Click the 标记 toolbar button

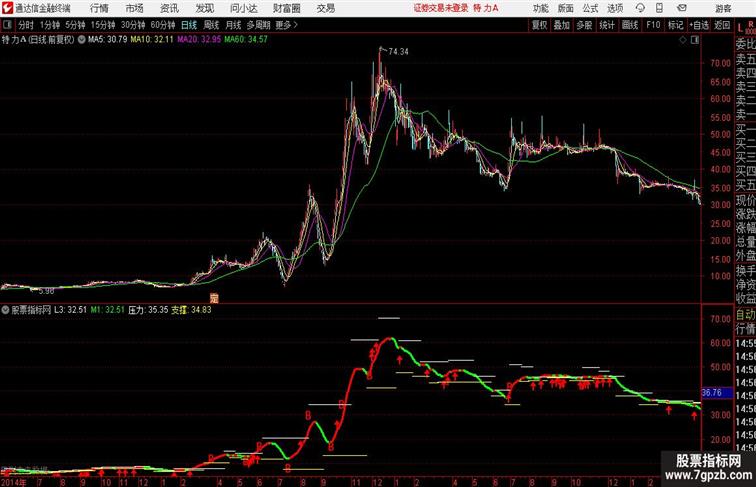(x=675, y=25)
